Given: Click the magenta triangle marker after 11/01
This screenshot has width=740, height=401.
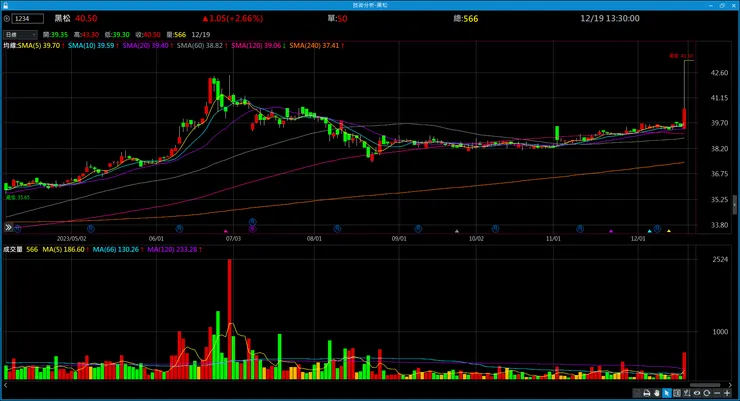Looking at the screenshot, I should point(611,231).
